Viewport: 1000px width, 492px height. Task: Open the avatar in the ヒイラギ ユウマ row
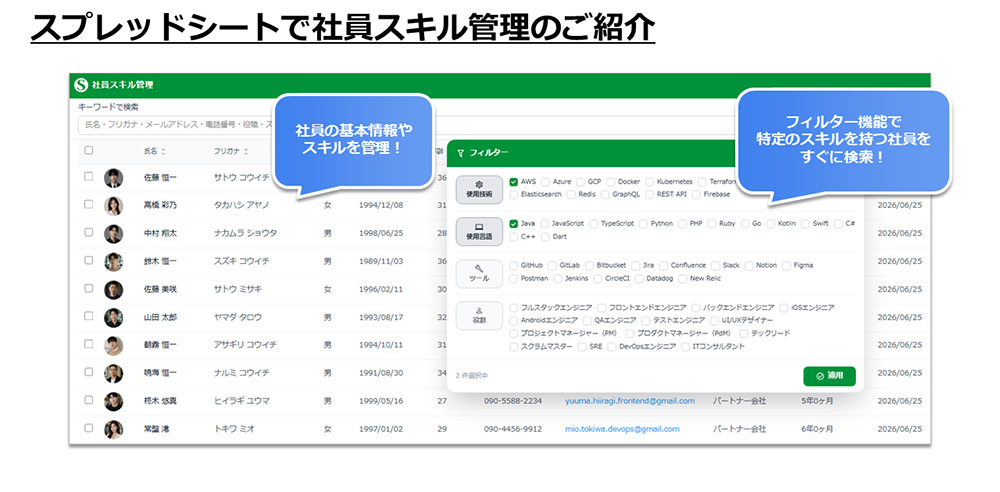pos(114,401)
